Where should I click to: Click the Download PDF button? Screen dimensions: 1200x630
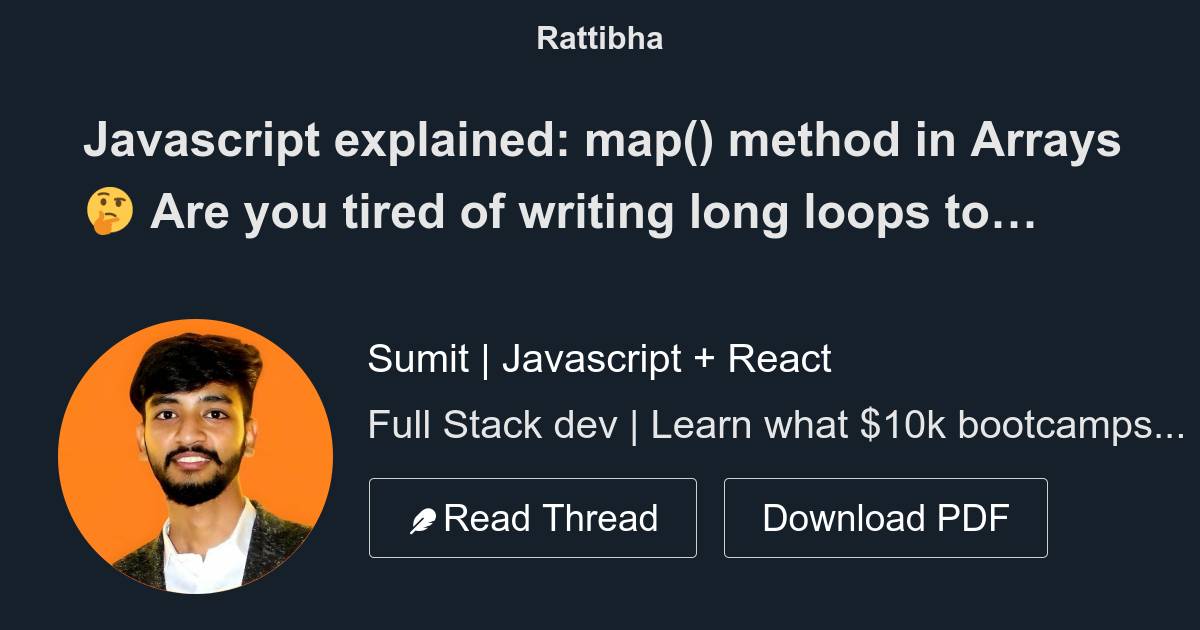click(x=885, y=517)
